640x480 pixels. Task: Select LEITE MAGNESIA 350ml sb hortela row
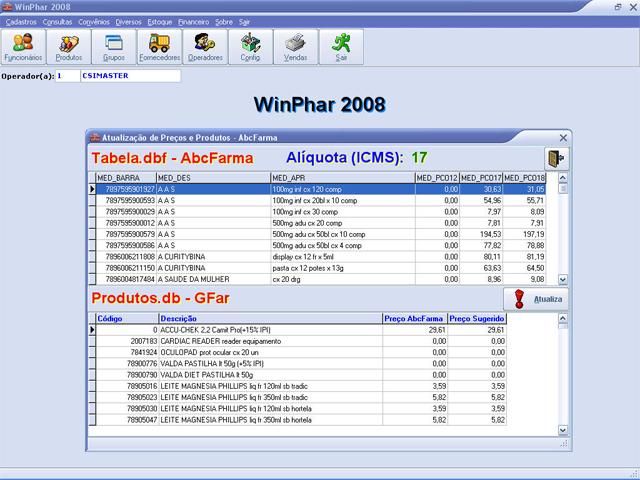297,420
